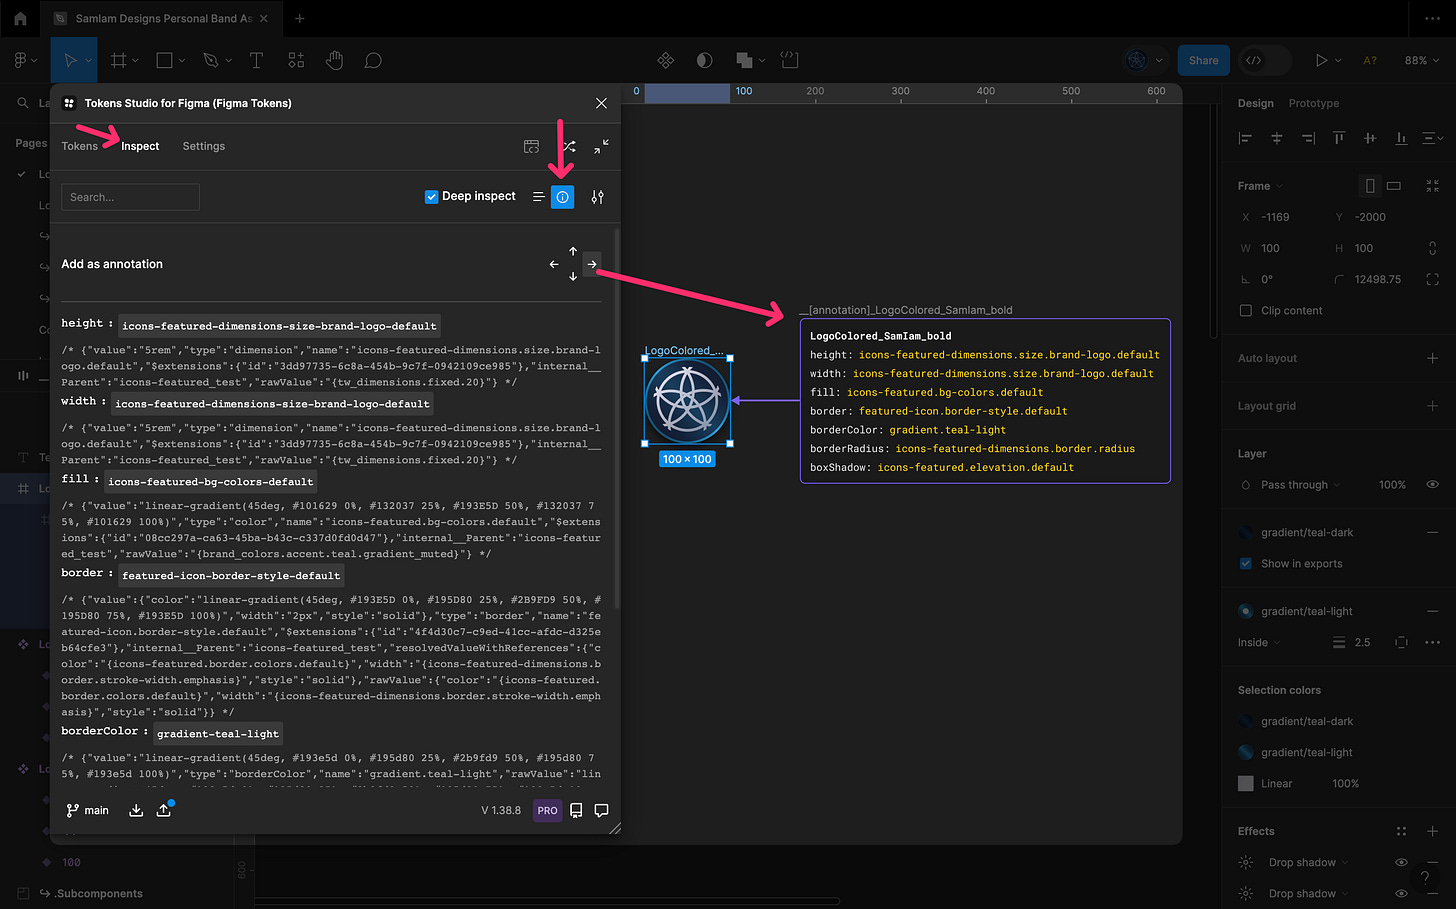Uncheck the Deep inspect checkbox
Screen dimensions: 1456x909
point(432,196)
